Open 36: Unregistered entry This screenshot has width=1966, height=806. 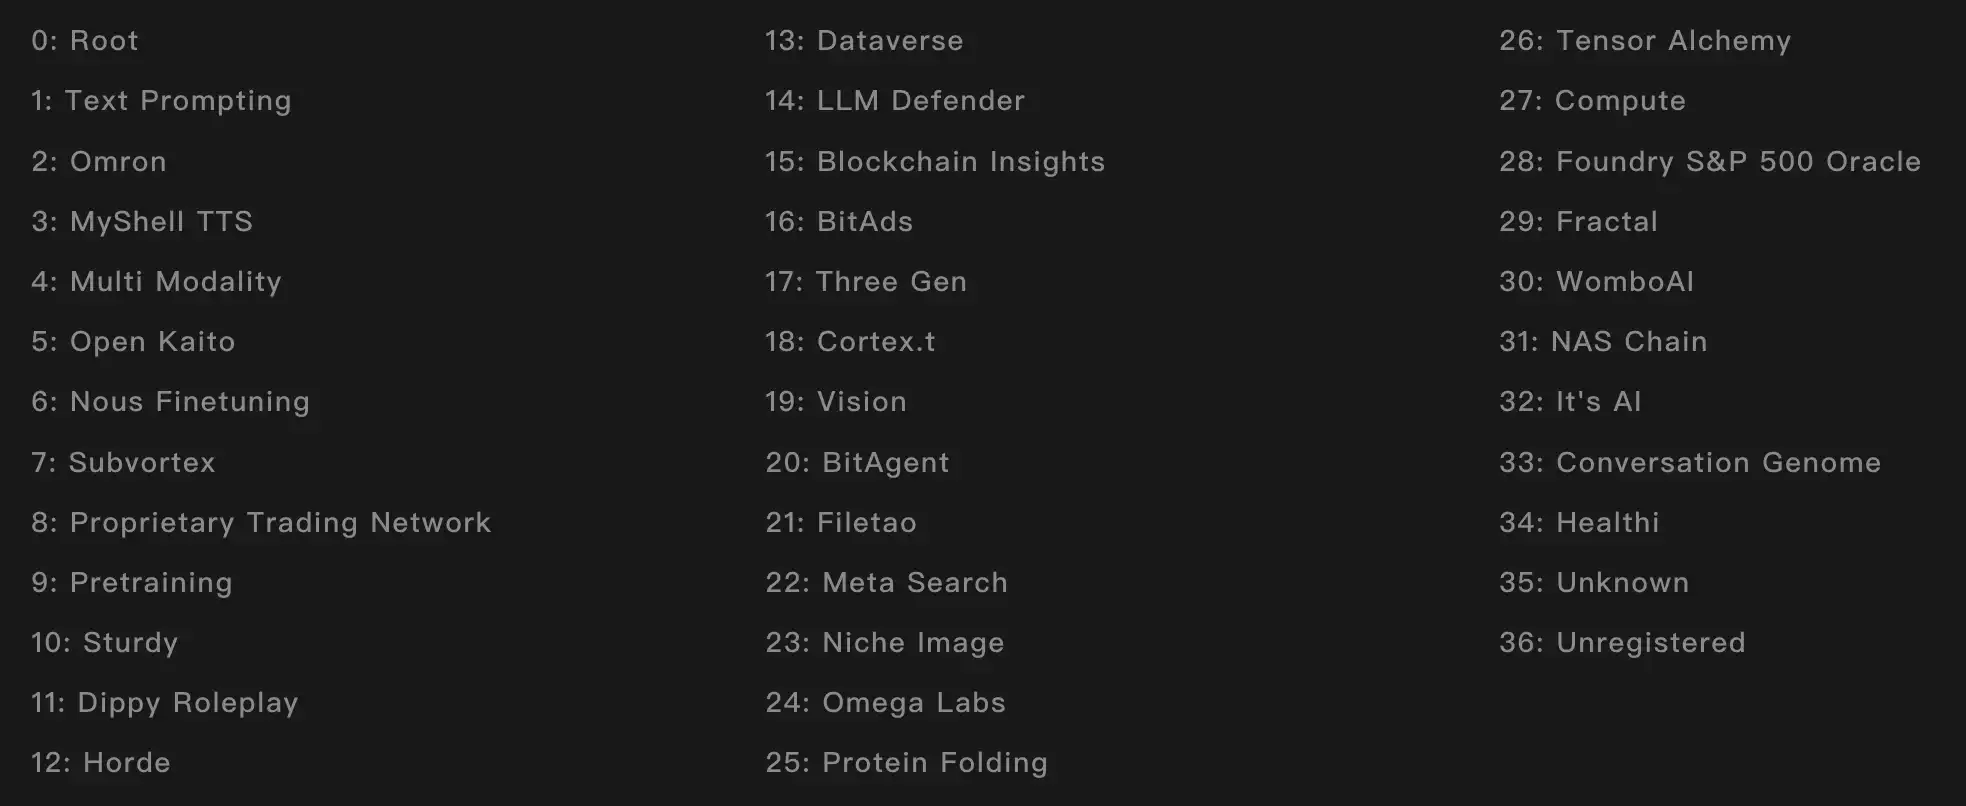(x=1622, y=643)
